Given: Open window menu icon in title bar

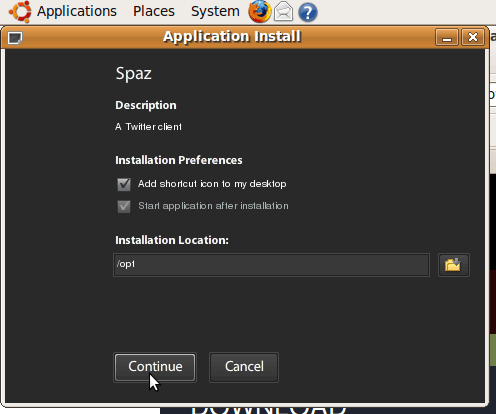Looking at the screenshot, I should 15,38.
